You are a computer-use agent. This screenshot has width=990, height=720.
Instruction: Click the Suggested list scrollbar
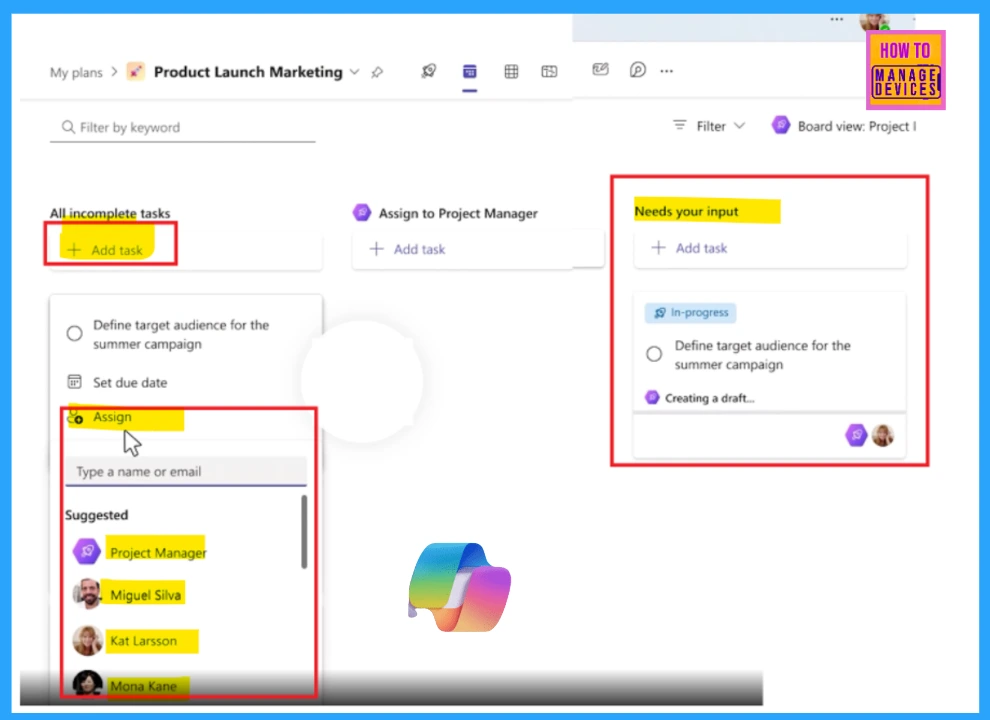tap(304, 532)
